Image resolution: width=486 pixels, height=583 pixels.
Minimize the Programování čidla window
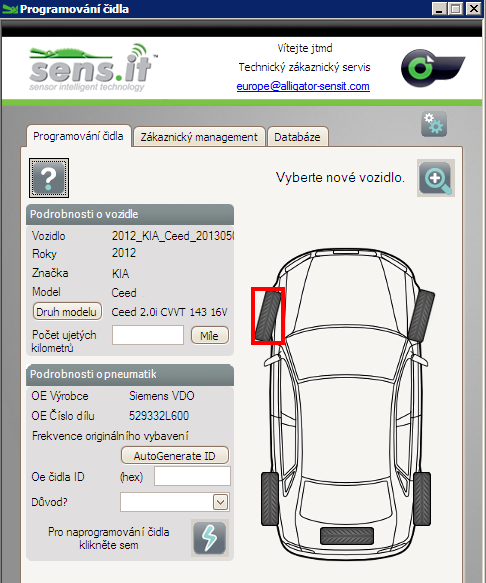pyautogui.click(x=439, y=9)
